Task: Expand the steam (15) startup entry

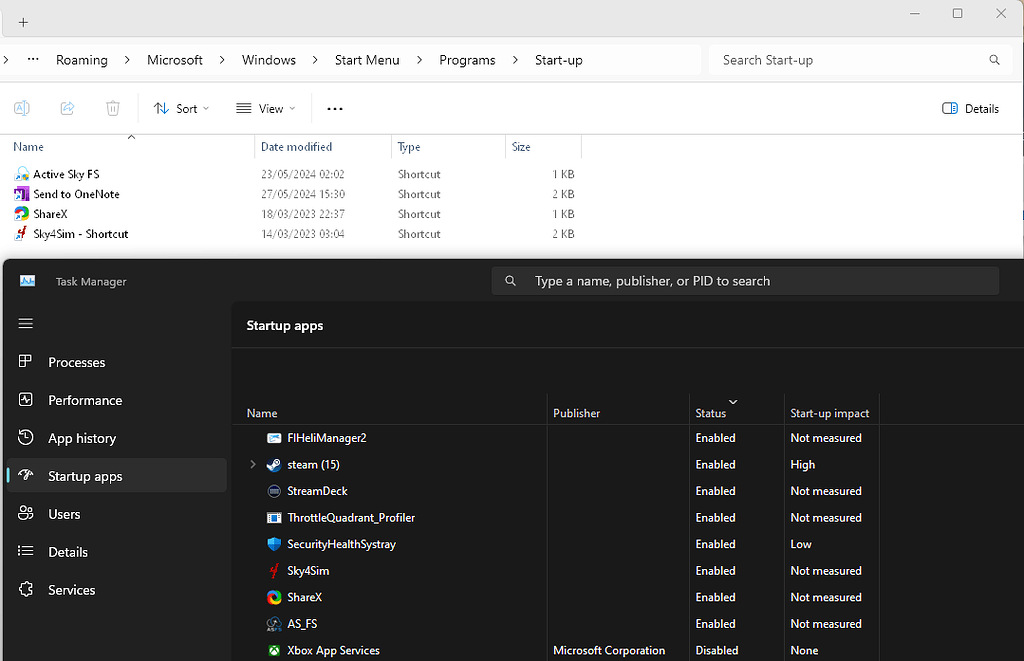Action: pyautogui.click(x=252, y=464)
